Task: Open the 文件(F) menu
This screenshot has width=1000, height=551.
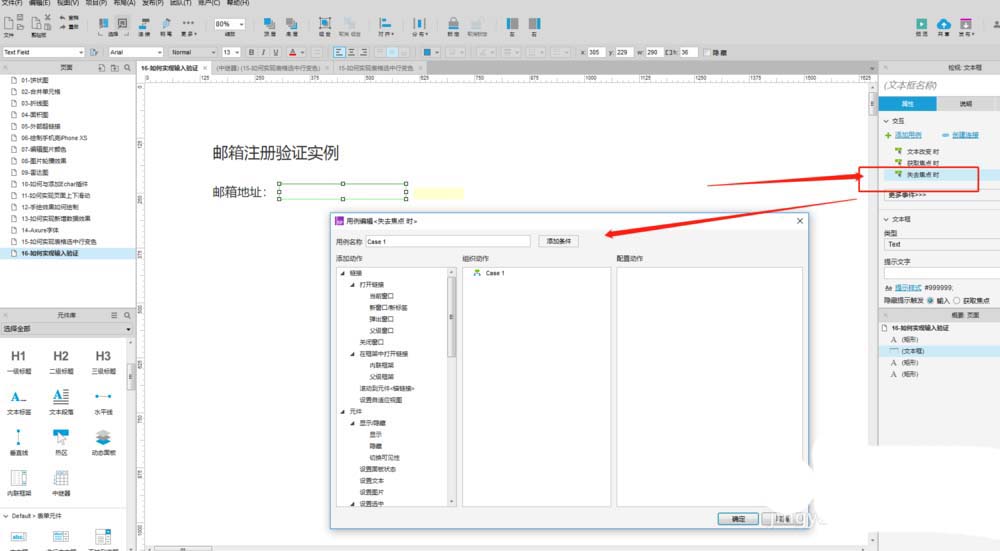Action: coord(12,3)
